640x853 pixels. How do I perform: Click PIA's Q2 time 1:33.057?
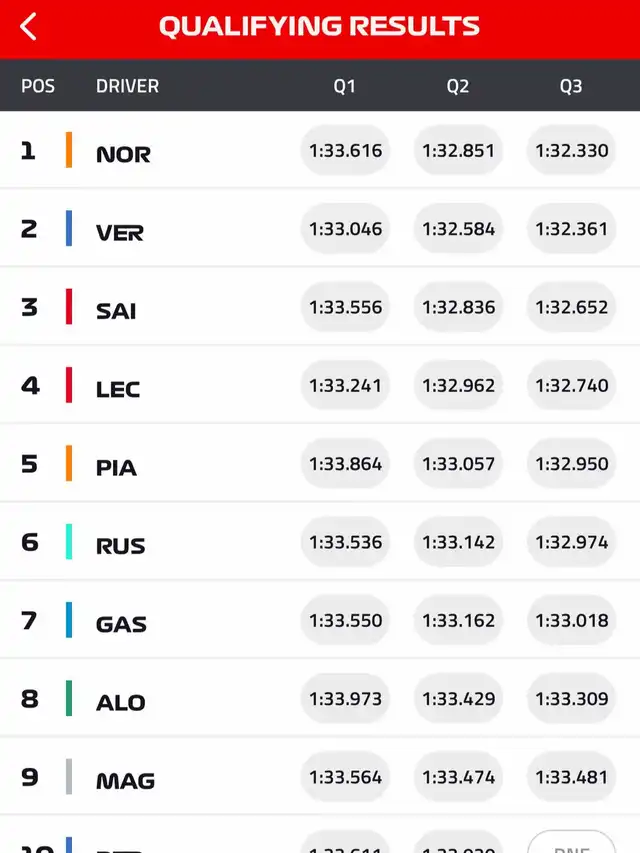click(458, 463)
